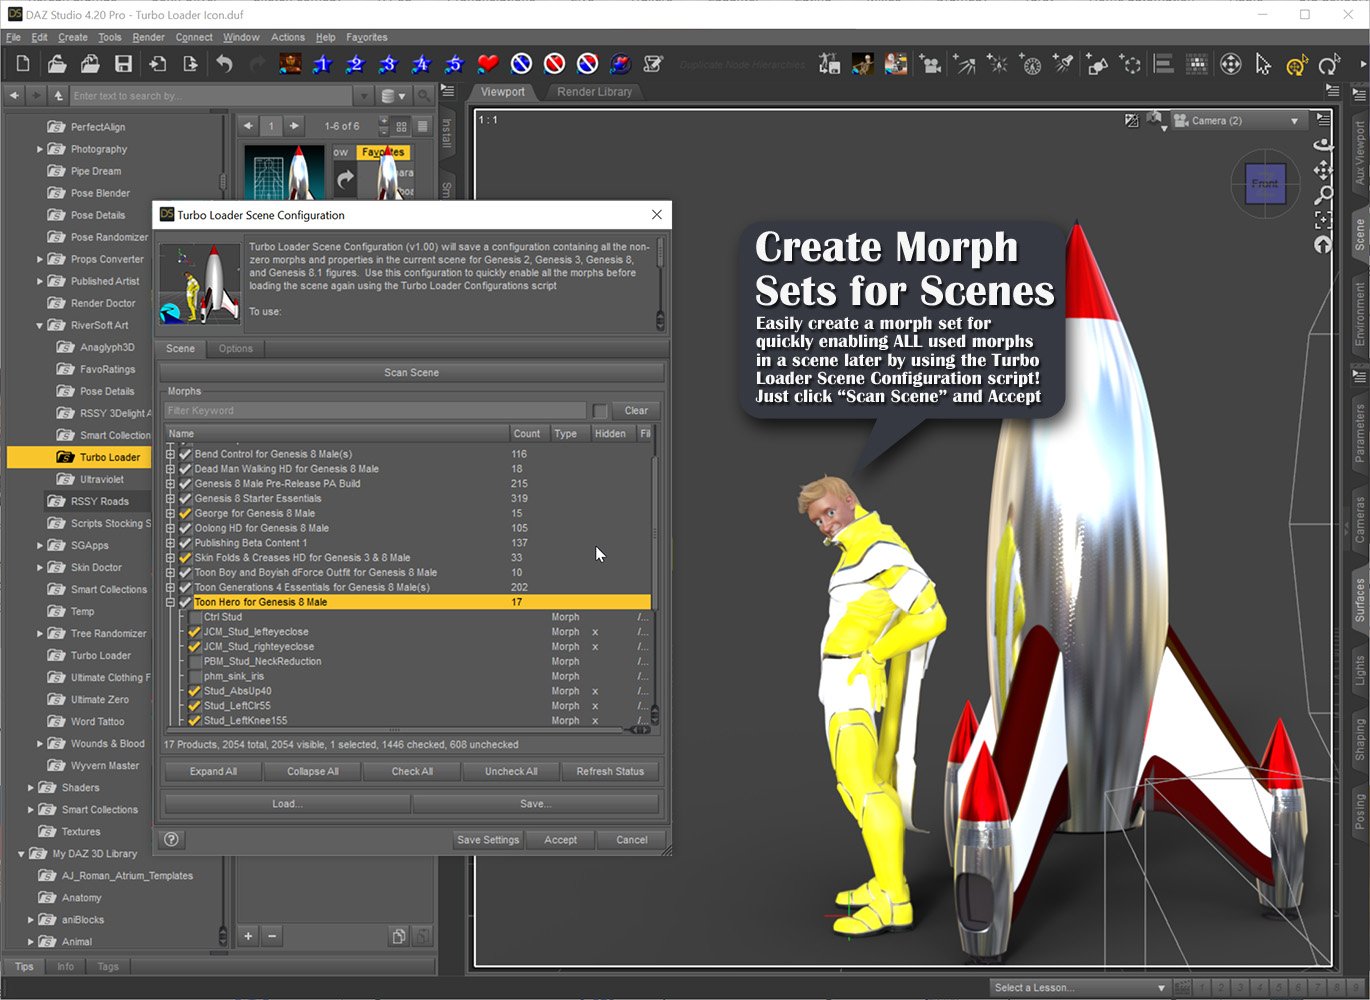Toggle Toon Hero for Genesis 8 Male checkbox

[185, 602]
